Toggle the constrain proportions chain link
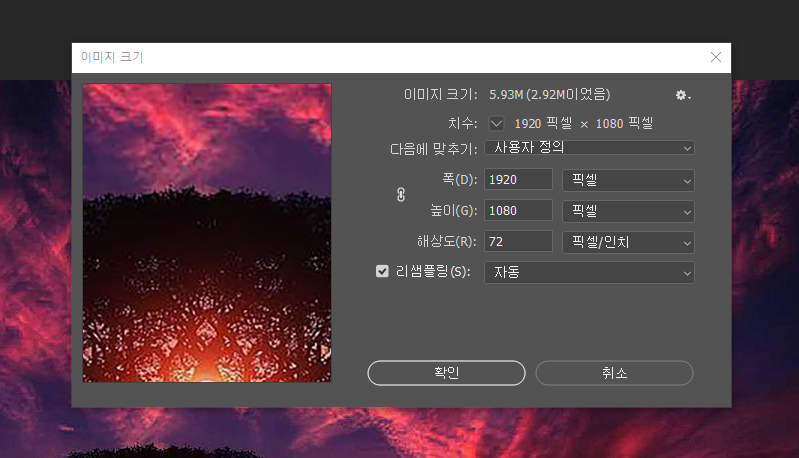This screenshot has height=458, width=799. click(x=401, y=195)
